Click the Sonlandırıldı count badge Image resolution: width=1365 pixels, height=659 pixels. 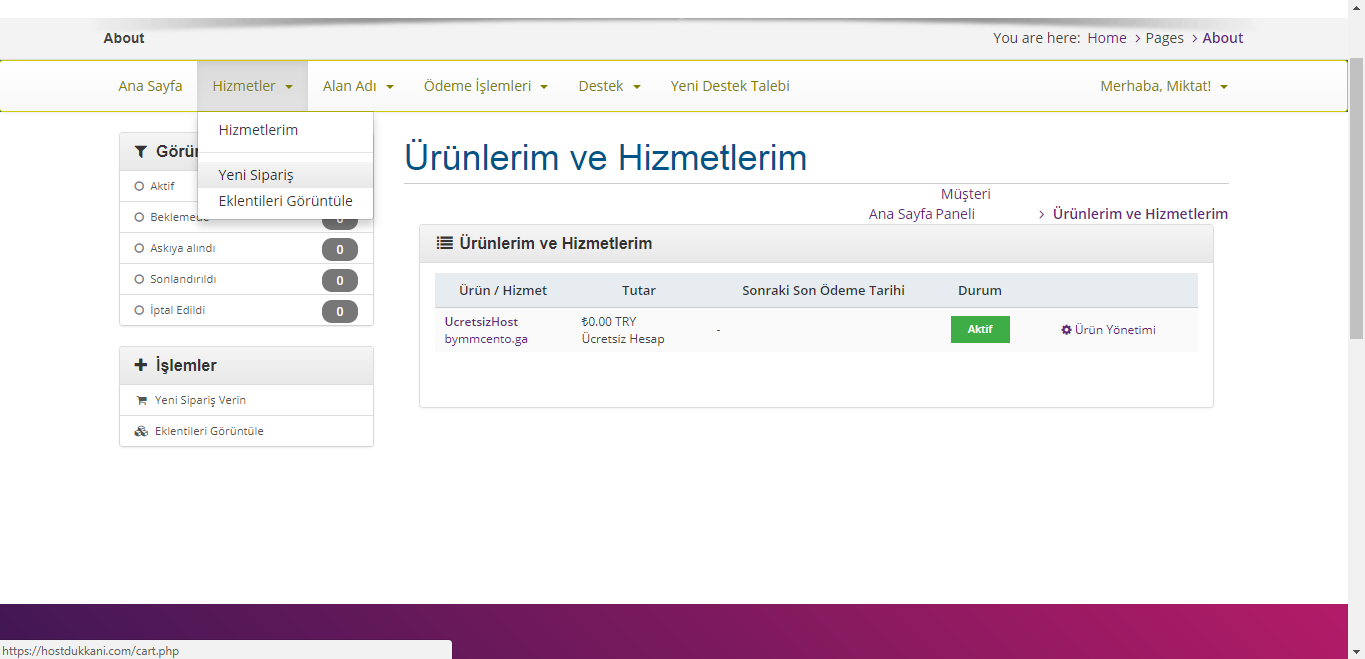340,280
